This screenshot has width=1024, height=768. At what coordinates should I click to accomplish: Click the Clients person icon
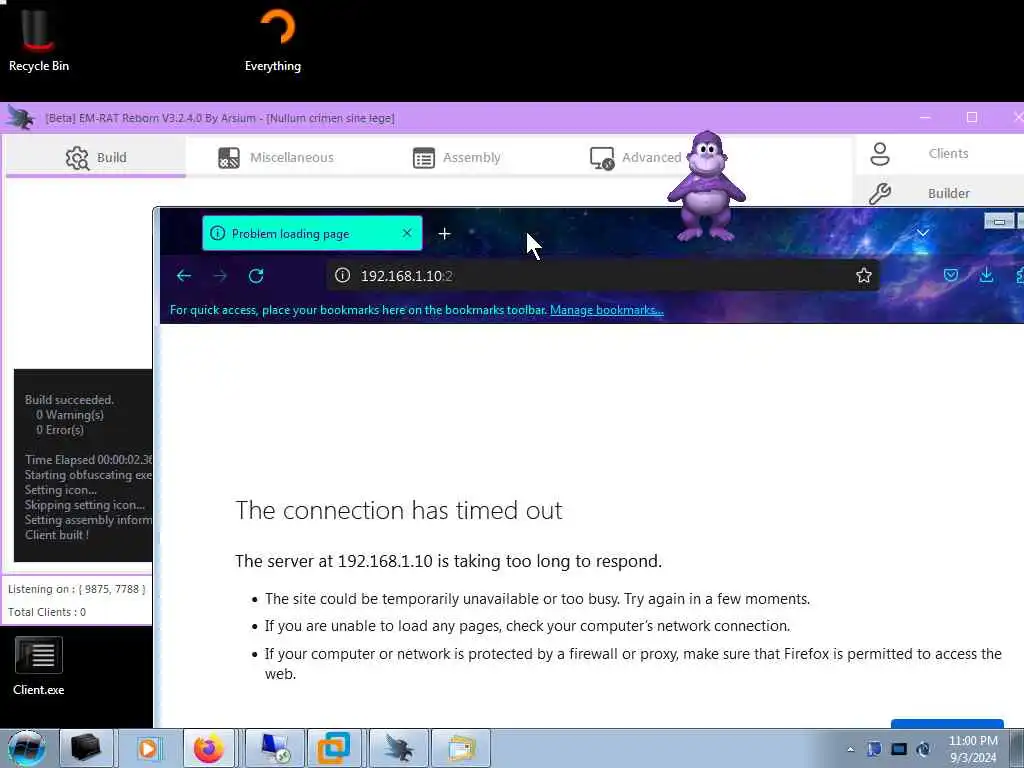pos(880,154)
